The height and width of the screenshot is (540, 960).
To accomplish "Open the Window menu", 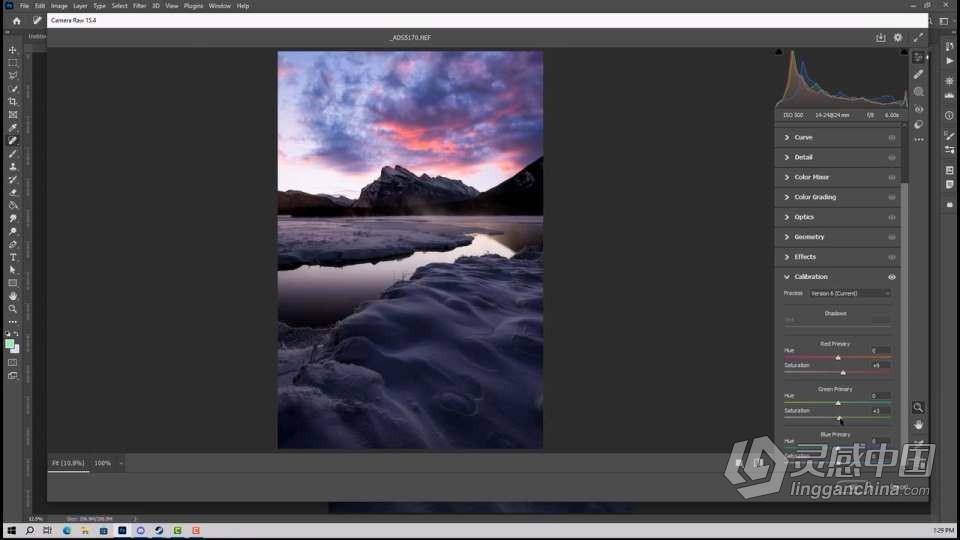I will pos(219,6).
